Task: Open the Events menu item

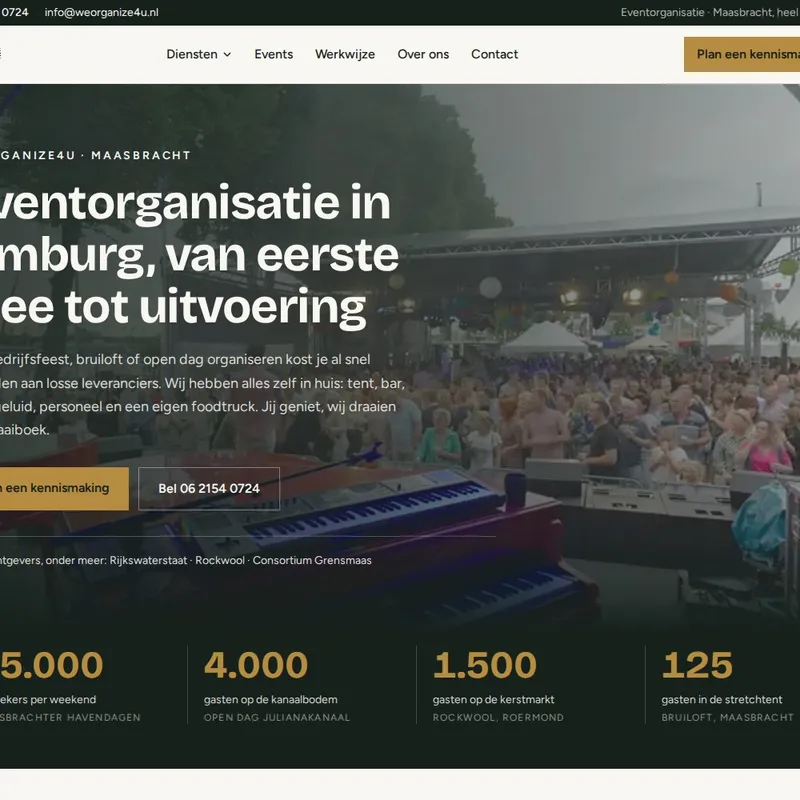Action: tap(273, 54)
